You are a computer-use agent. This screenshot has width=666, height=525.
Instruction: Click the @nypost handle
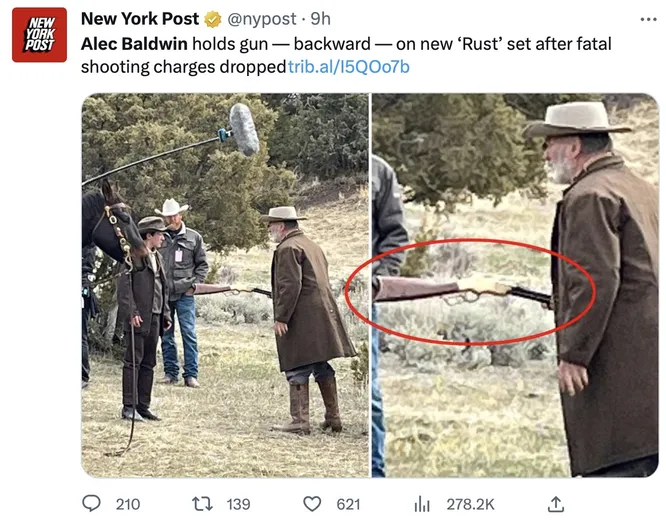[262, 19]
